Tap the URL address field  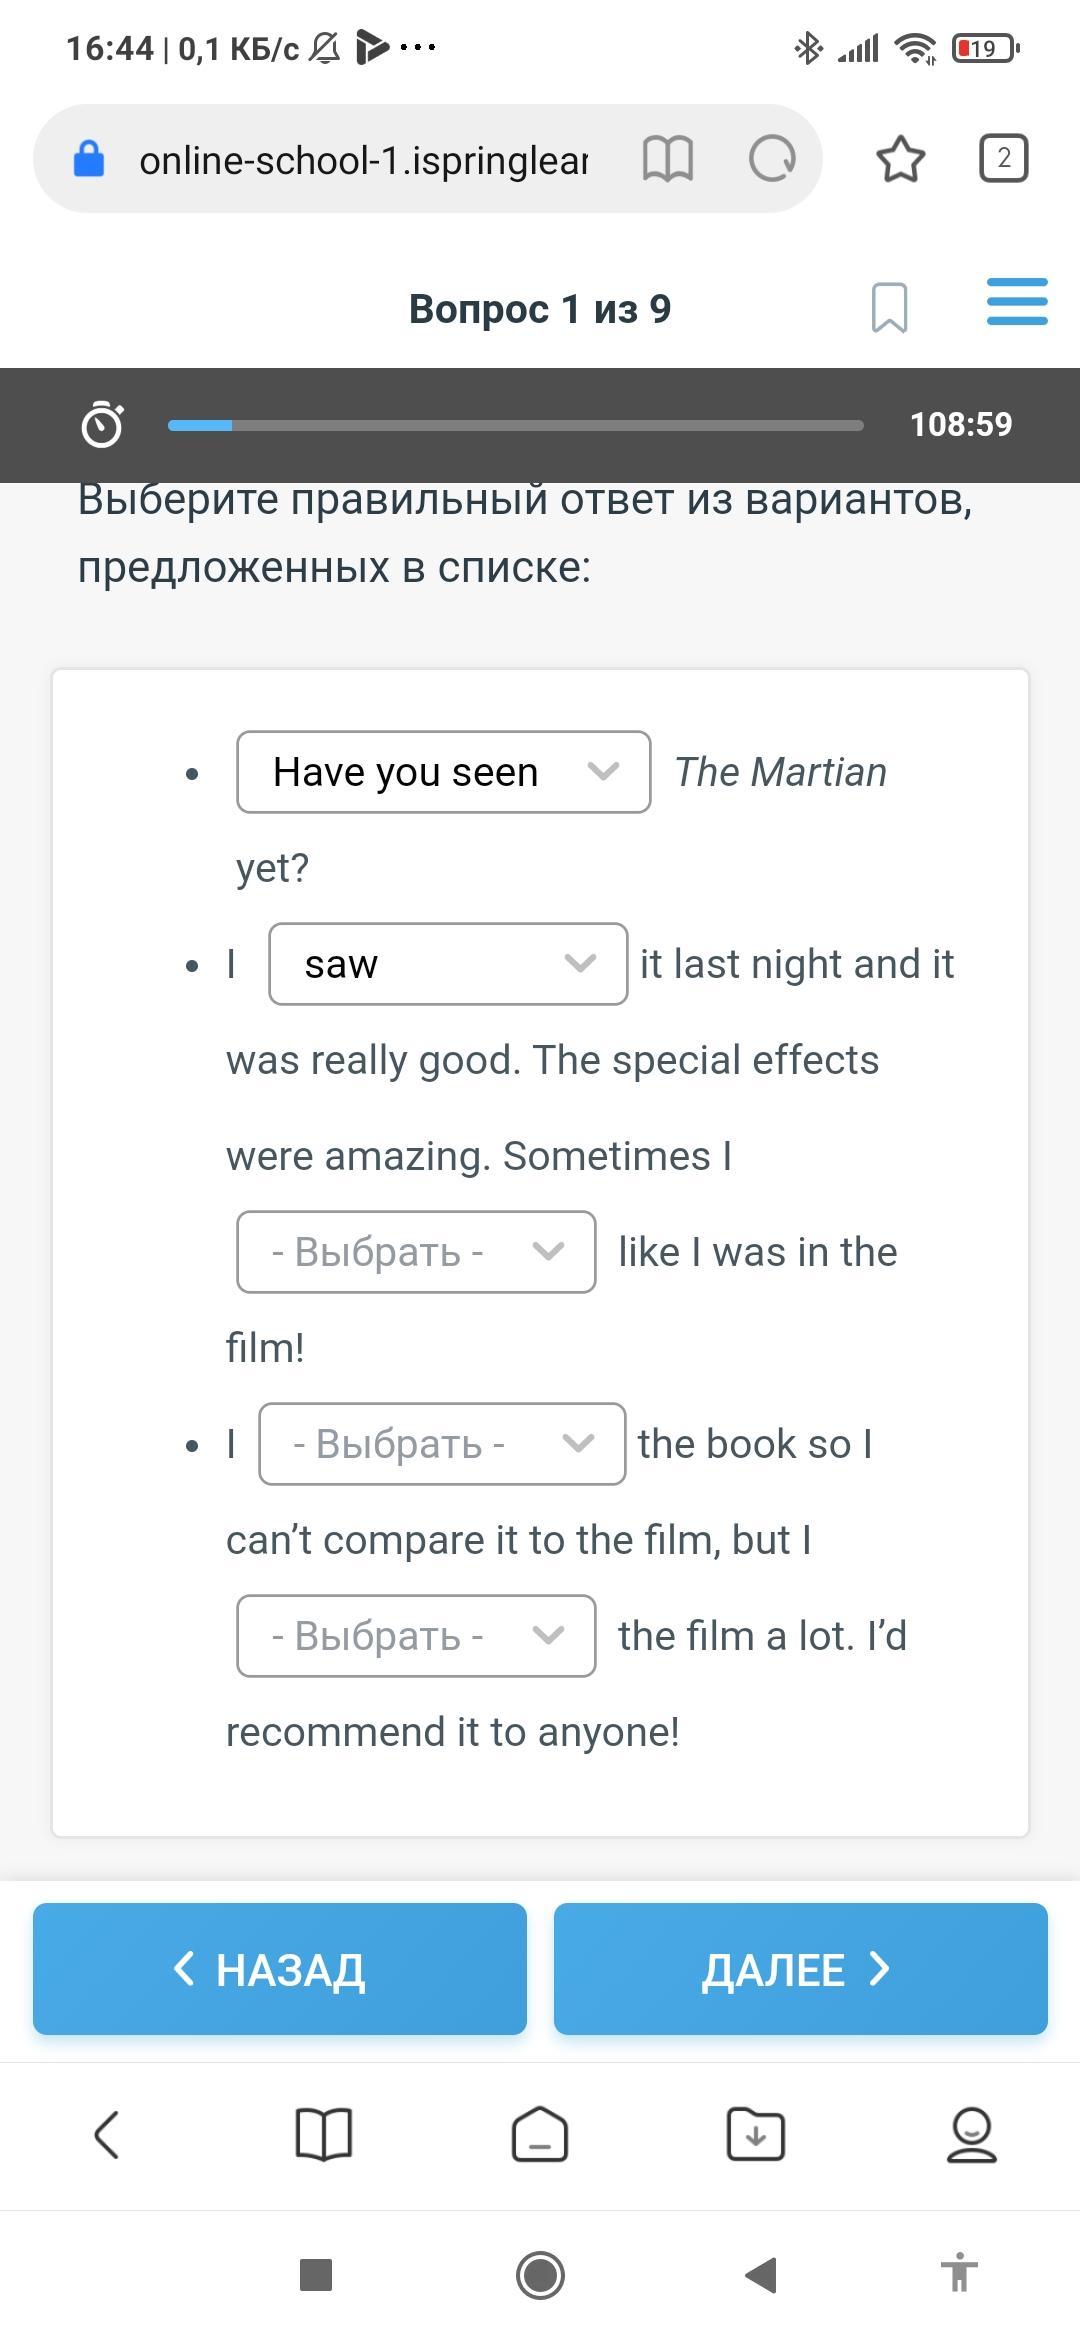(362, 160)
